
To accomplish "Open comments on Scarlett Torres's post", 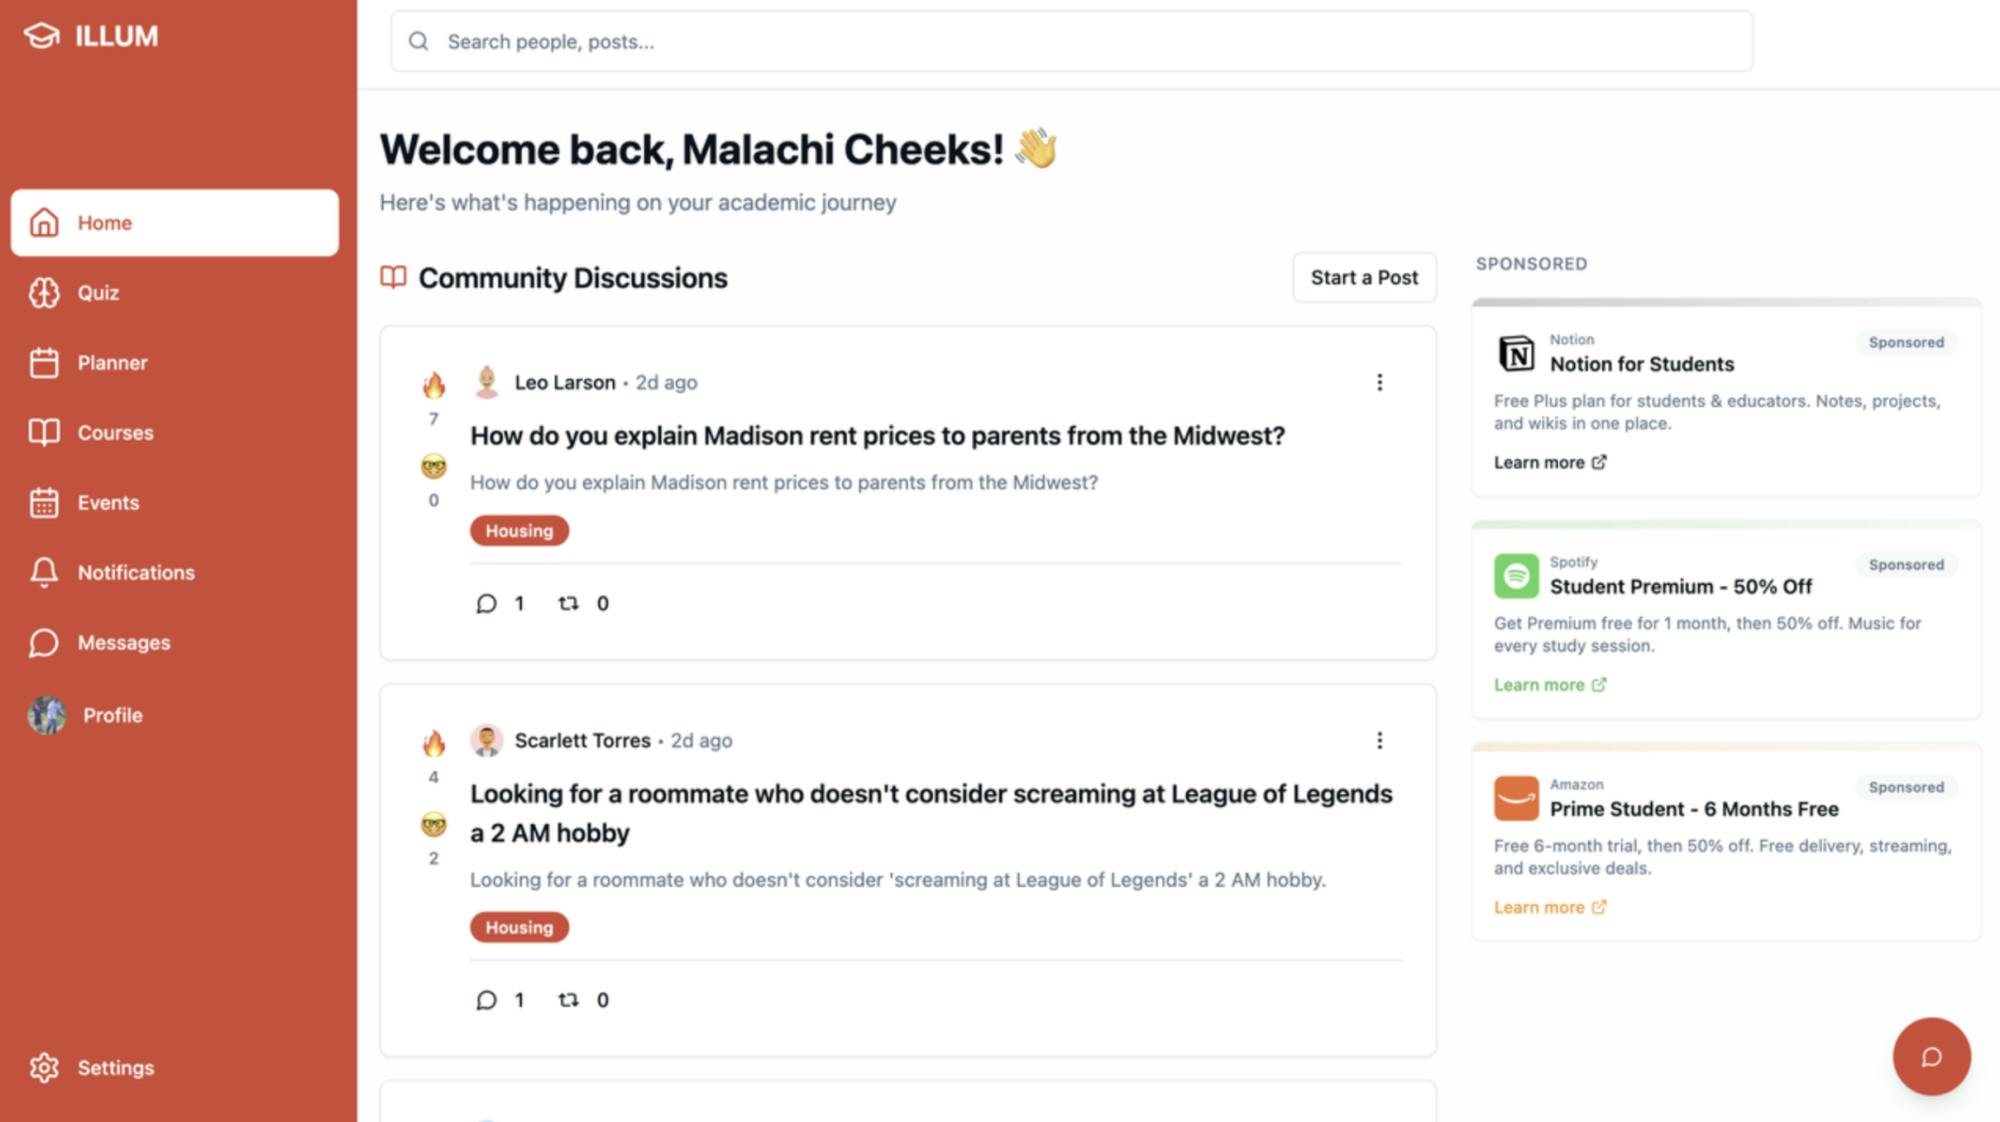I will pos(487,1000).
